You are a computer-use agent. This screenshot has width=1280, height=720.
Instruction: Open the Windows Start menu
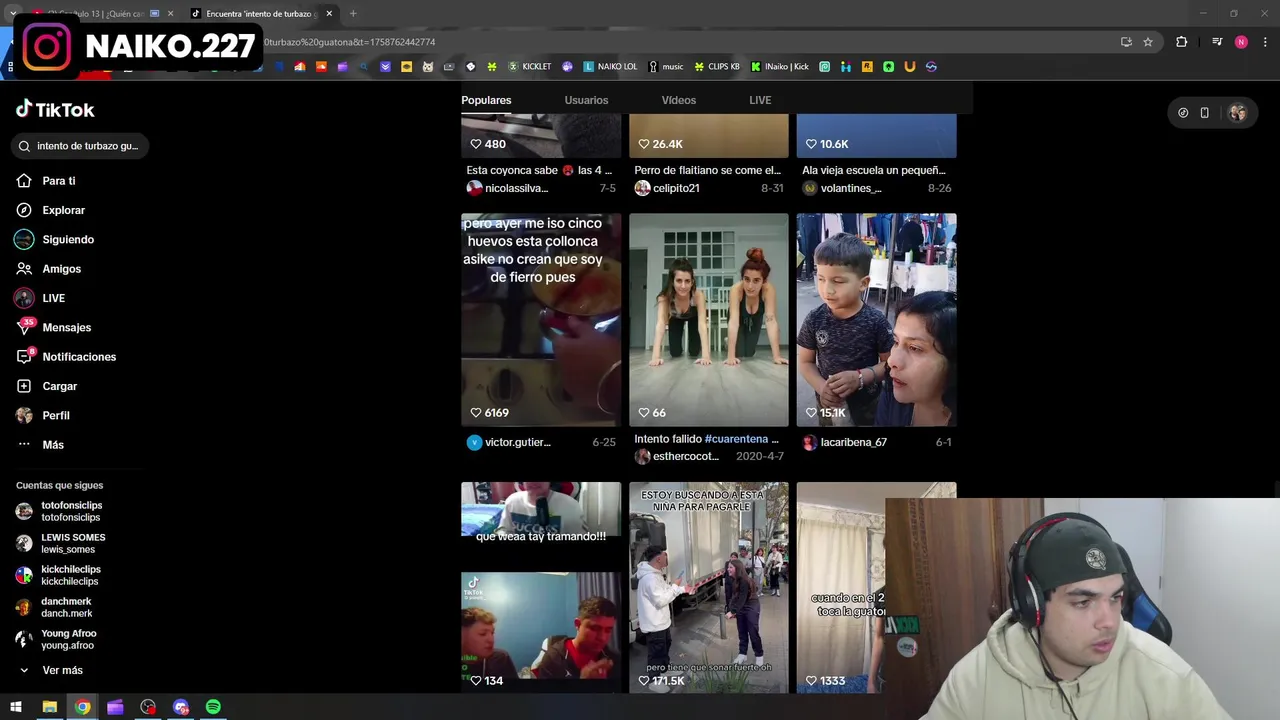pos(16,707)
